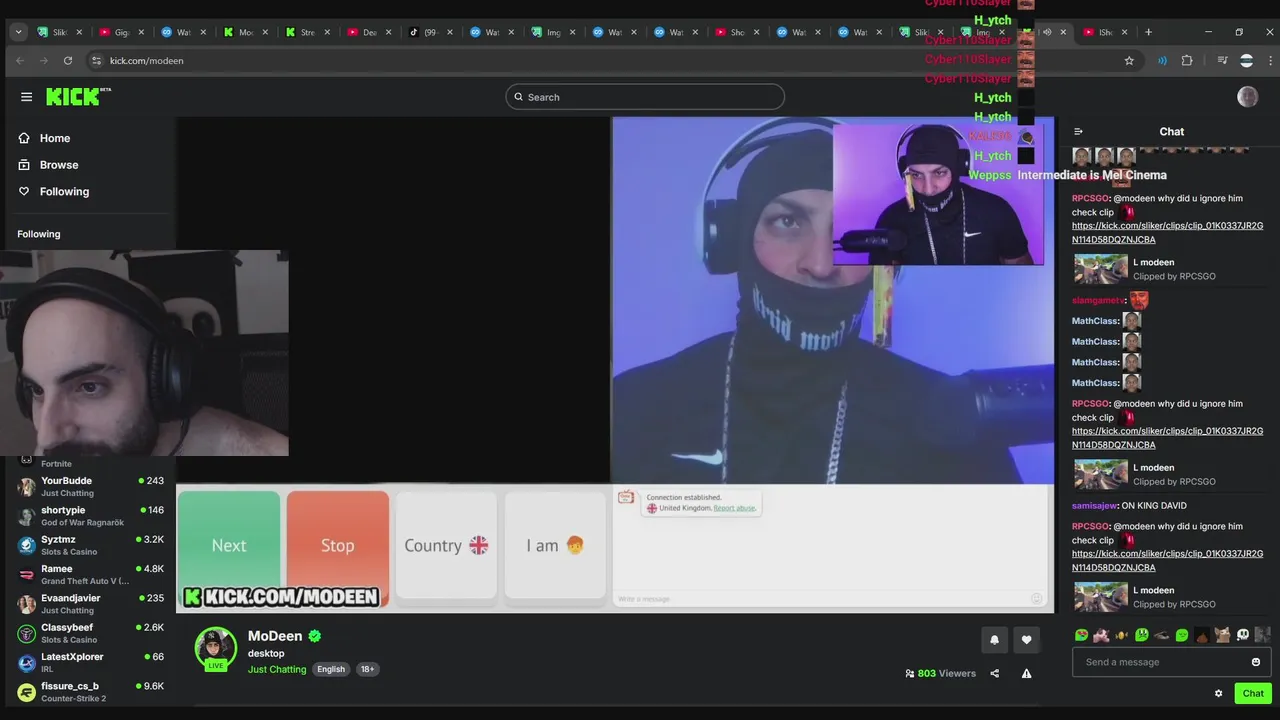Click the 803 Viewers count
The height and width of the screenshot is (720, 1280).
[x=940, y=673]
